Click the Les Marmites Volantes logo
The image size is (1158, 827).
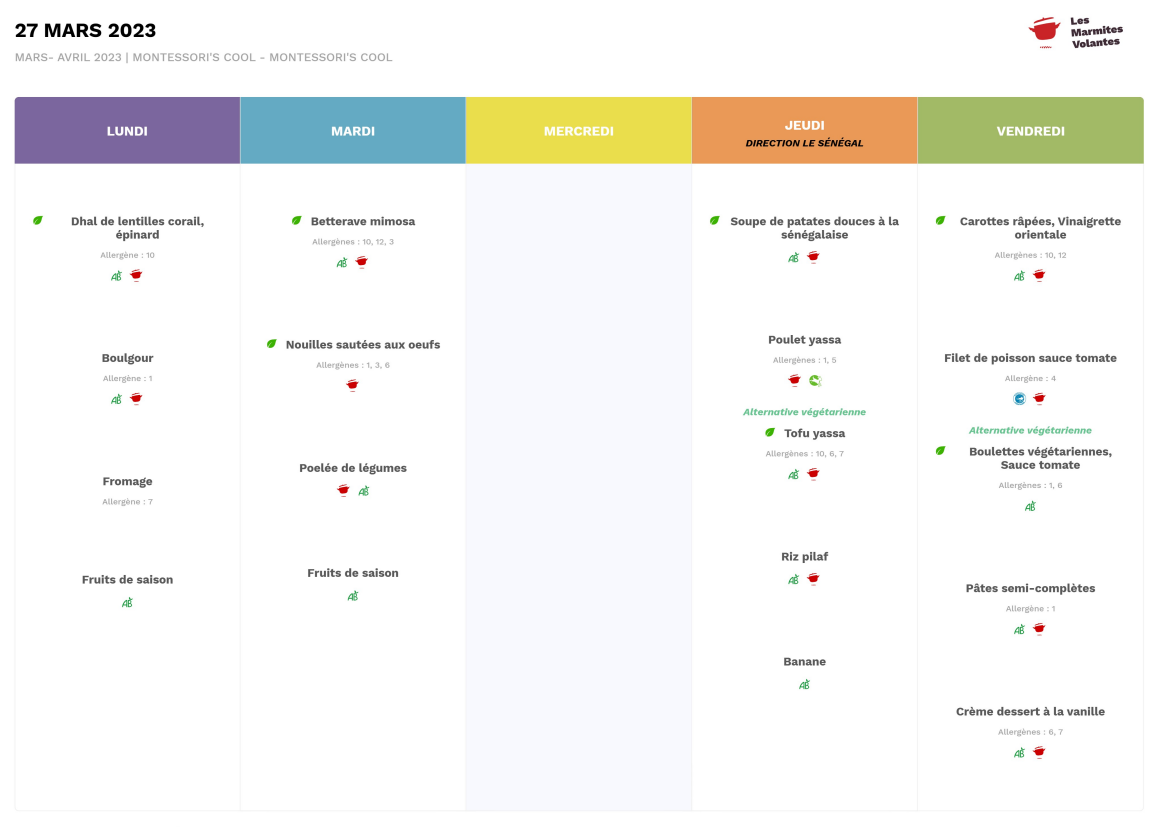[1075, 32]
